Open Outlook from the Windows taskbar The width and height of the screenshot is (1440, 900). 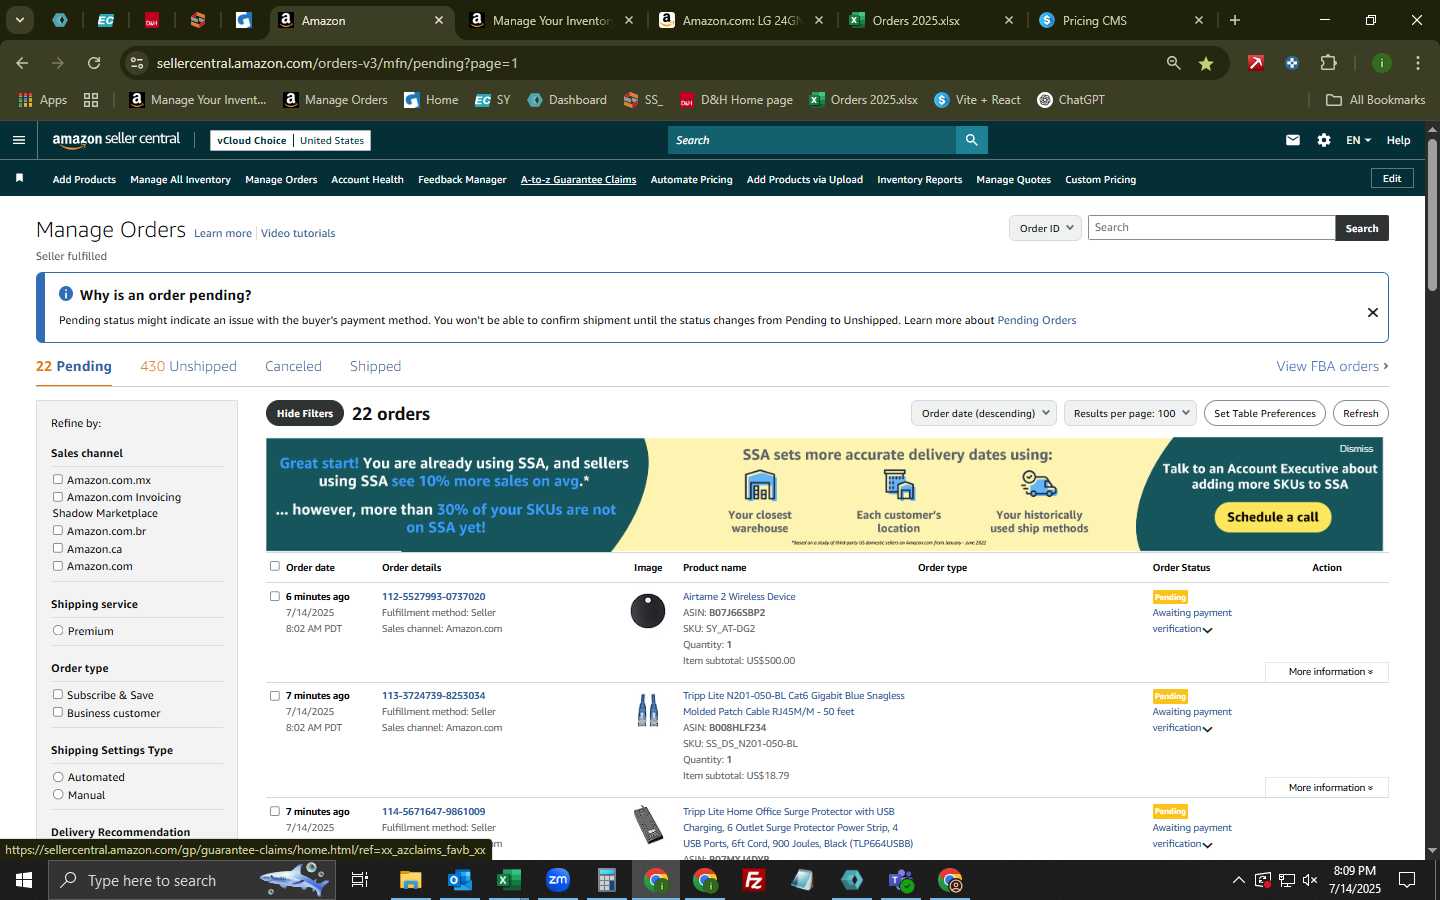[459, 880]
